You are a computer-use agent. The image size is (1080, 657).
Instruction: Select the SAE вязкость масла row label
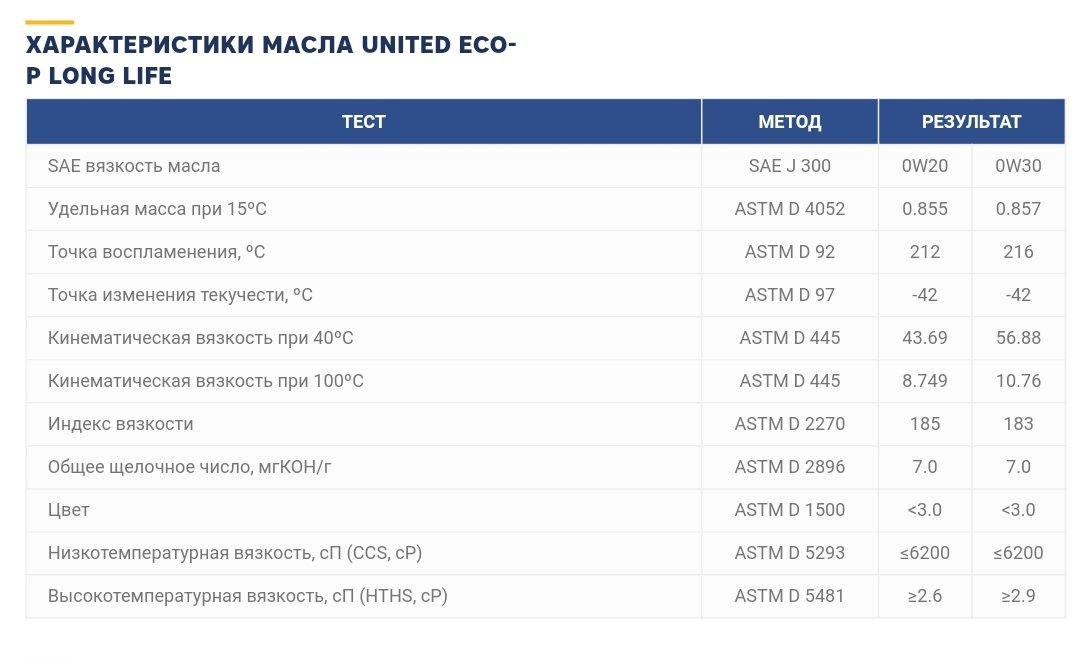coord(134,166)
